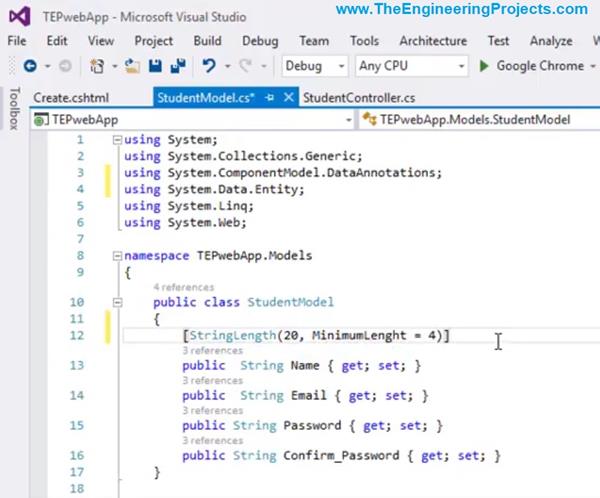Click the Save All icon

tap(178, 66)
